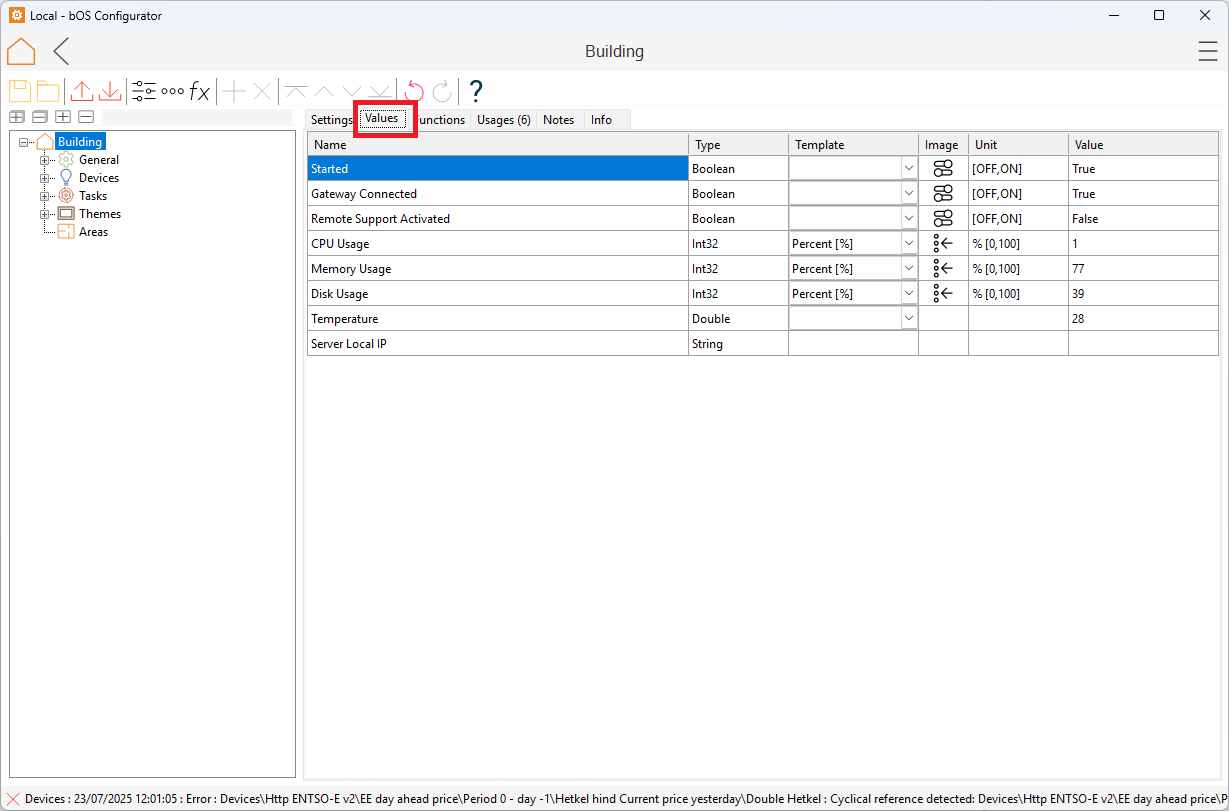
Task: Open the hamburger menu
Action: [x=1208, y=52]
